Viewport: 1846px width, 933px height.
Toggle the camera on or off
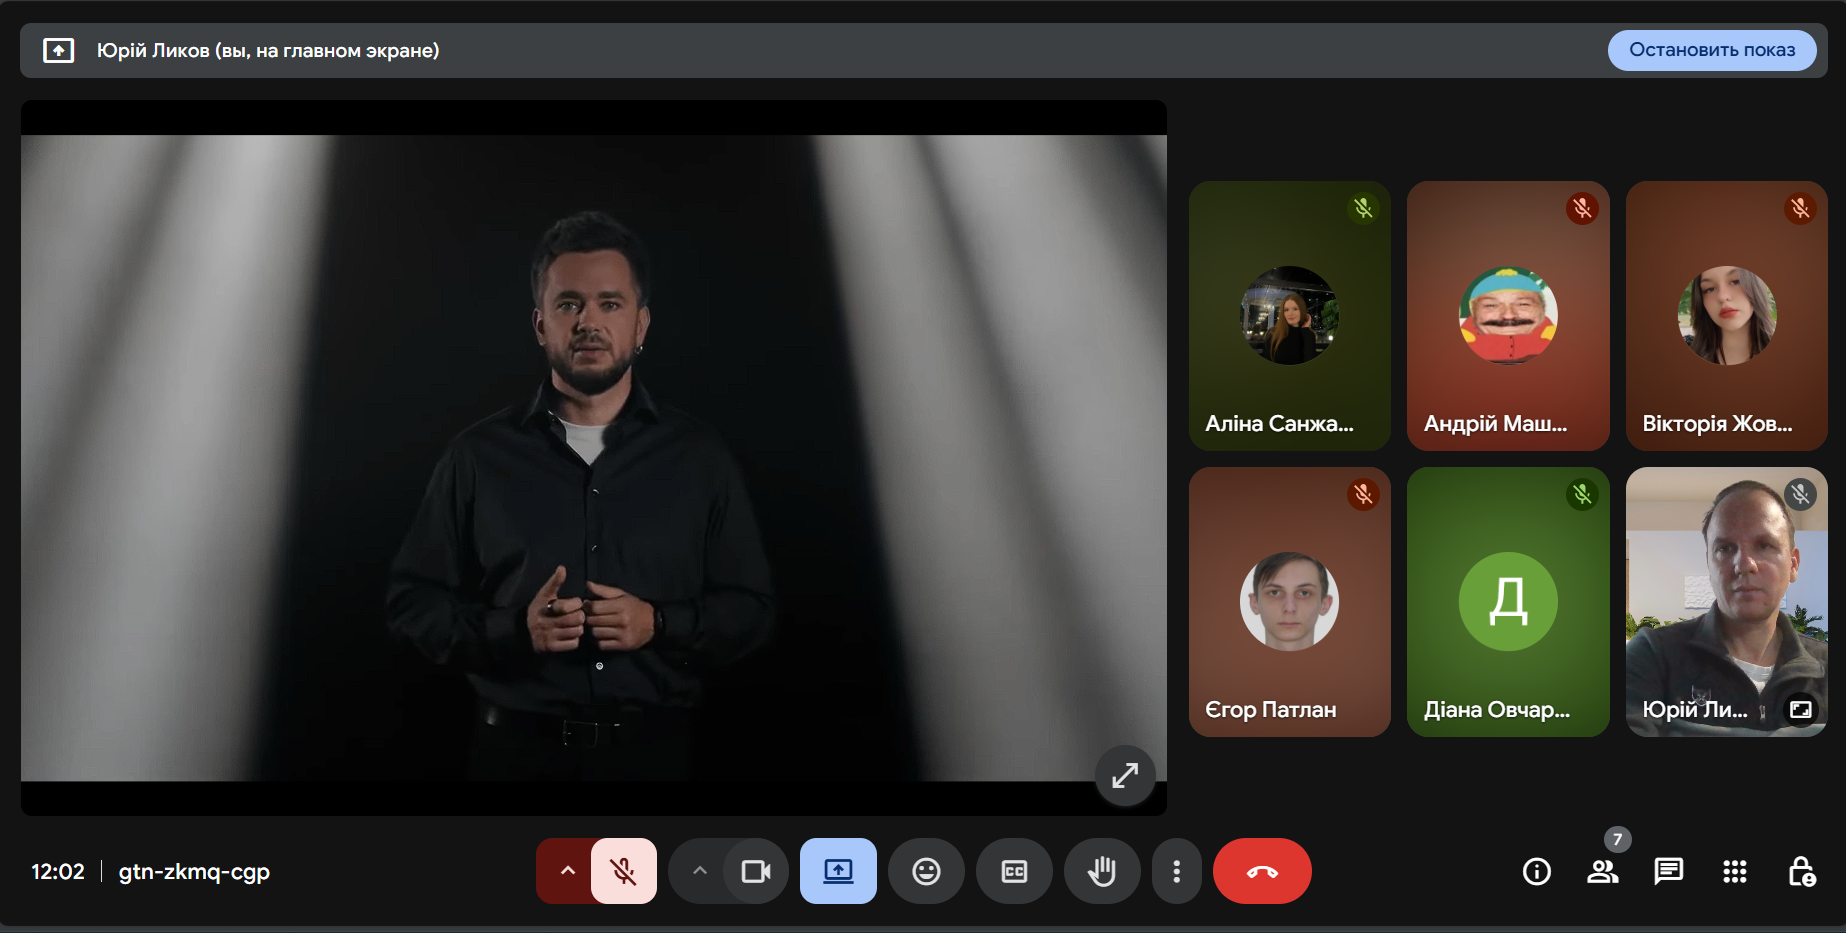coord(755,871)
